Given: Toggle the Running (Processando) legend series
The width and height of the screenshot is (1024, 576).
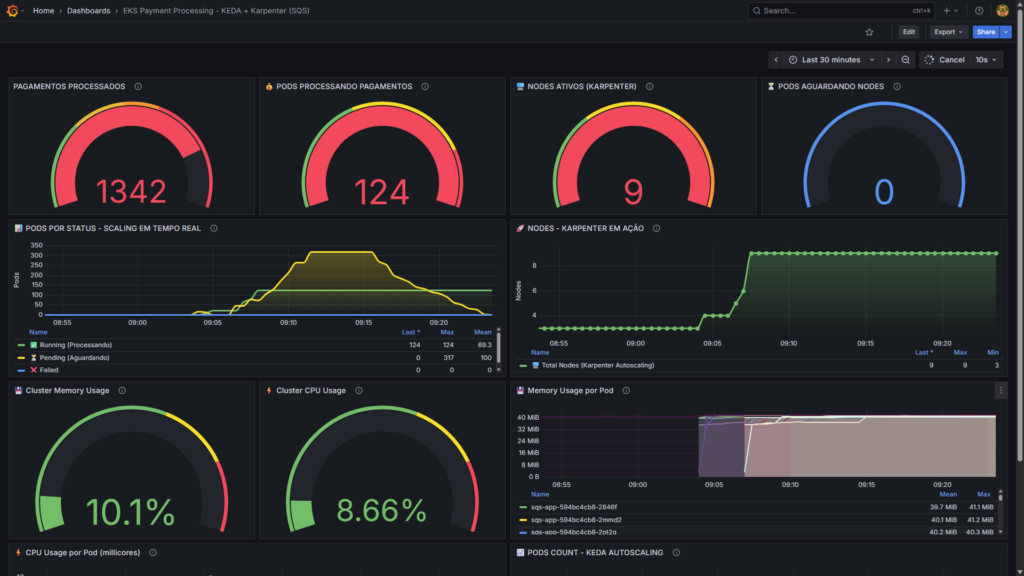Looking at the screenshot, I should coord(75,345).
